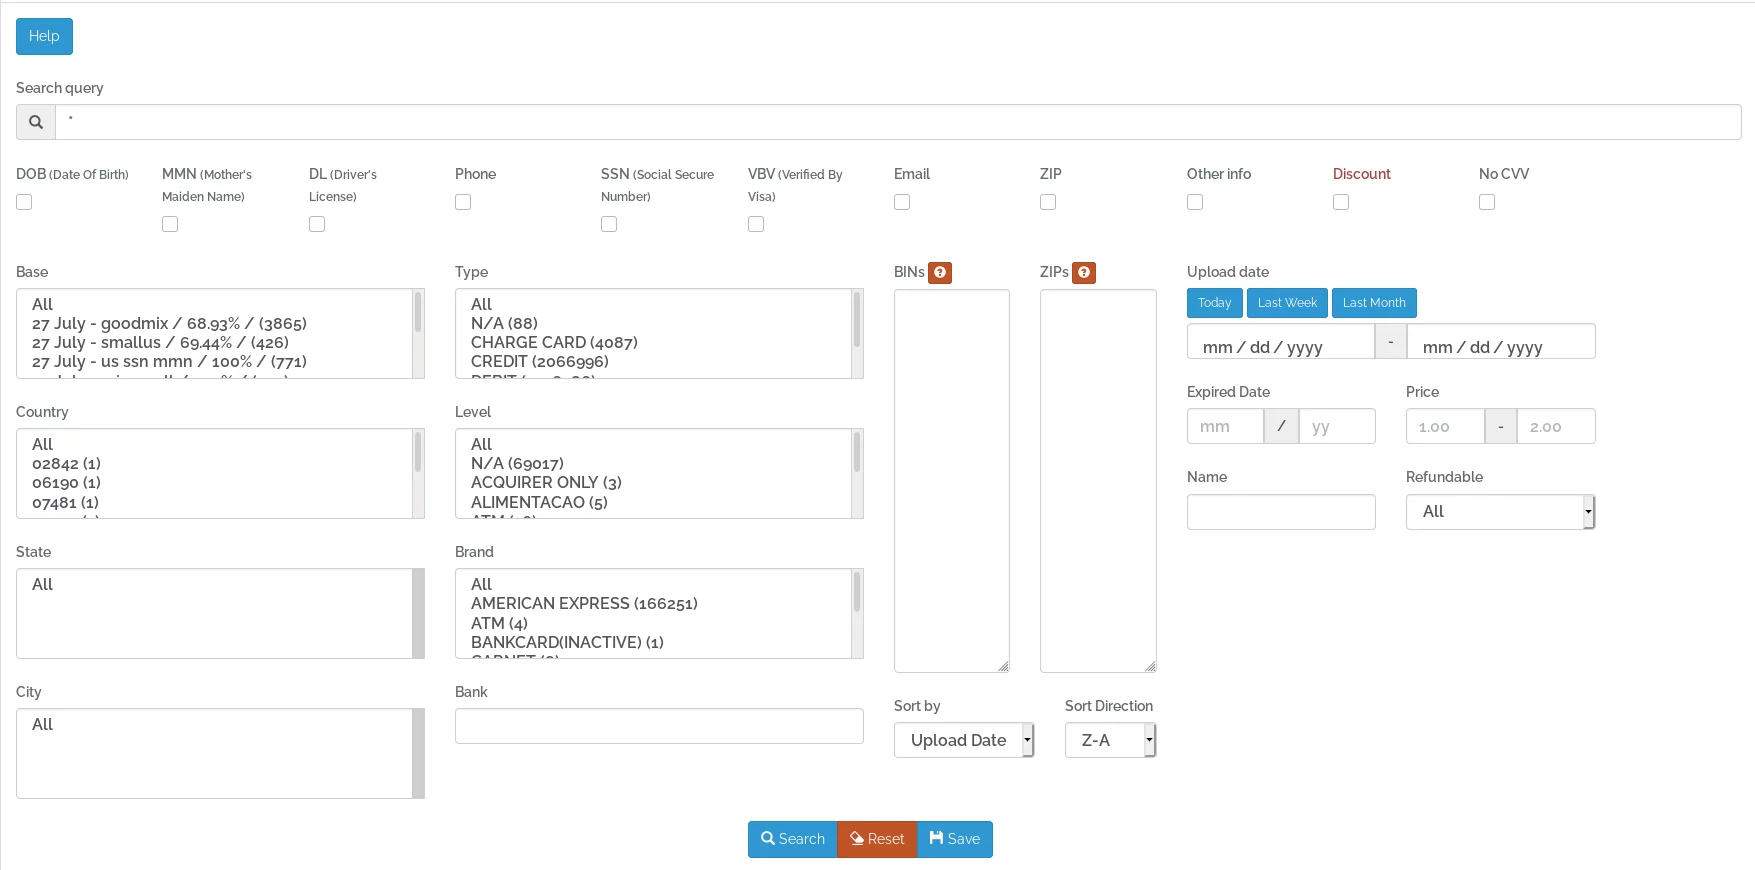This screenshot has height=870, width=1755.
Task: Focus the ZIPs text area
Action: point(1098,481)
